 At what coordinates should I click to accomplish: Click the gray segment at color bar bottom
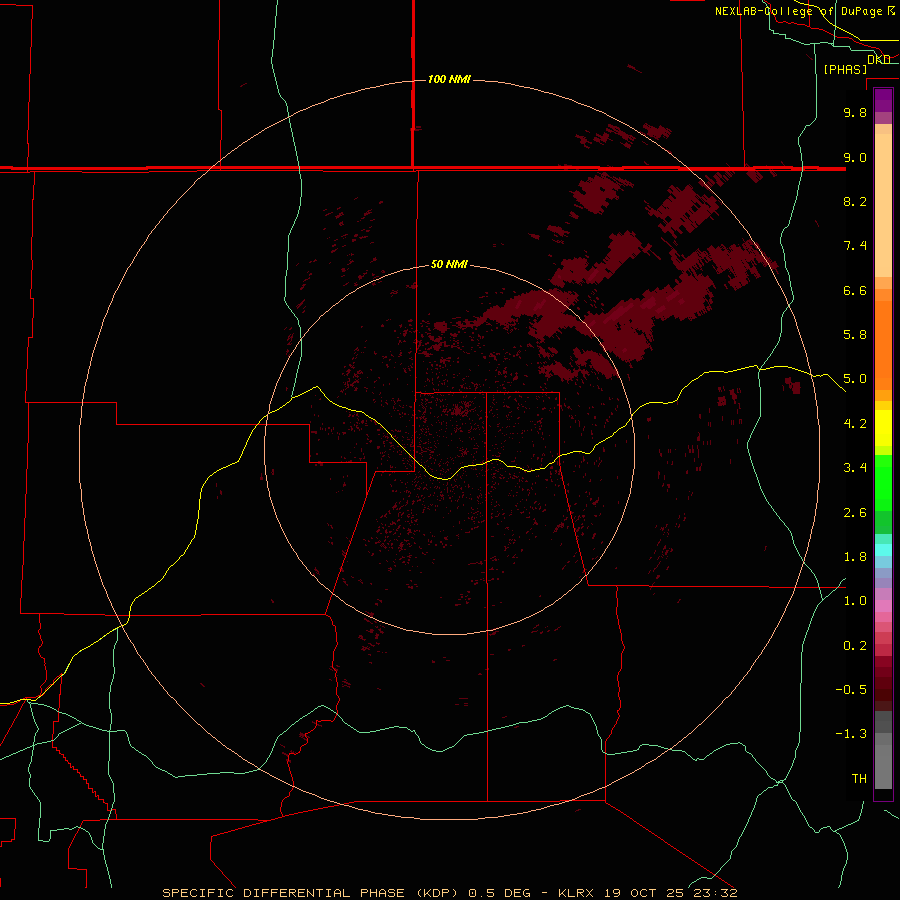[883, 769]
